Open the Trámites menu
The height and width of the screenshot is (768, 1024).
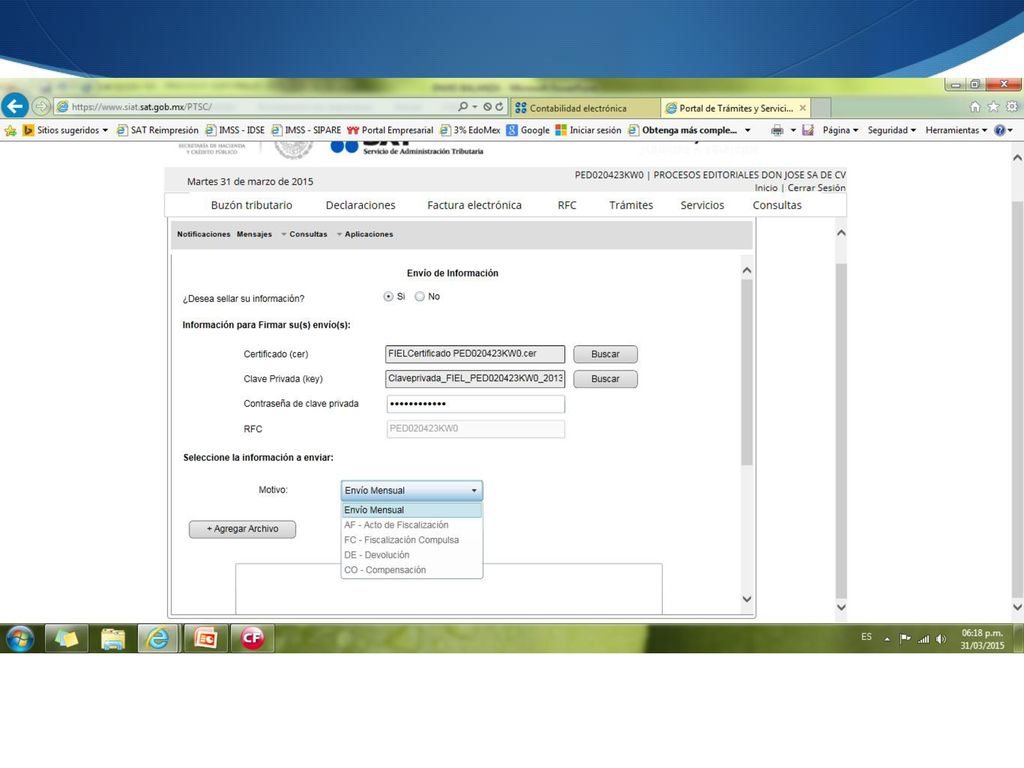point(631,205)
